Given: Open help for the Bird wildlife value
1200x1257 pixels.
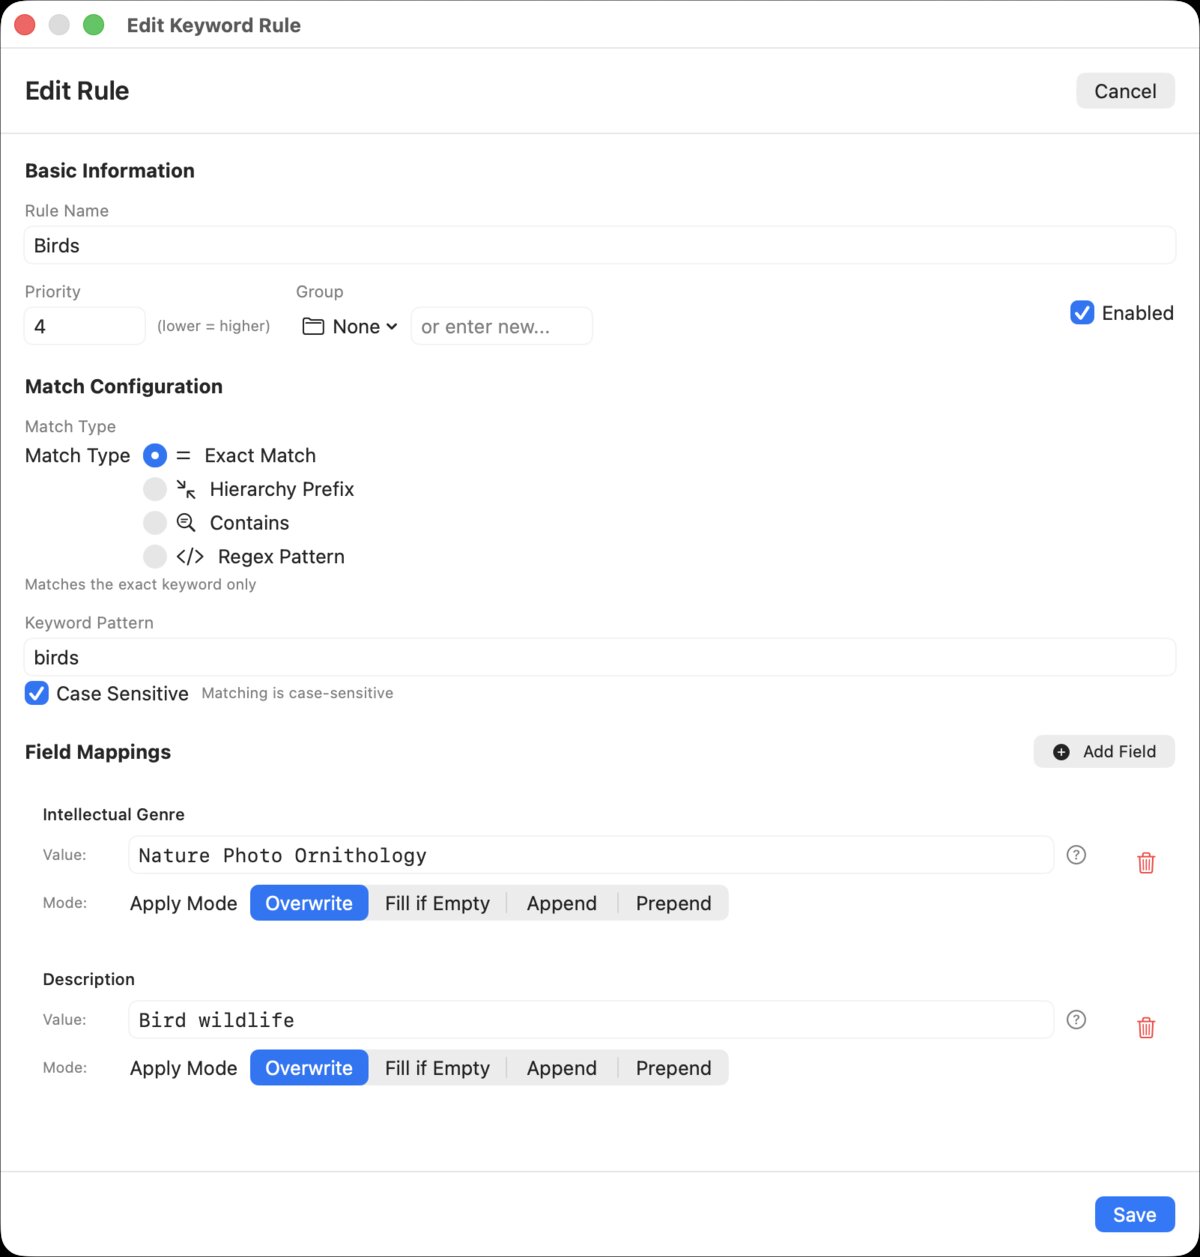Looking at the screenshot, I should (x=1076, y=1019).
